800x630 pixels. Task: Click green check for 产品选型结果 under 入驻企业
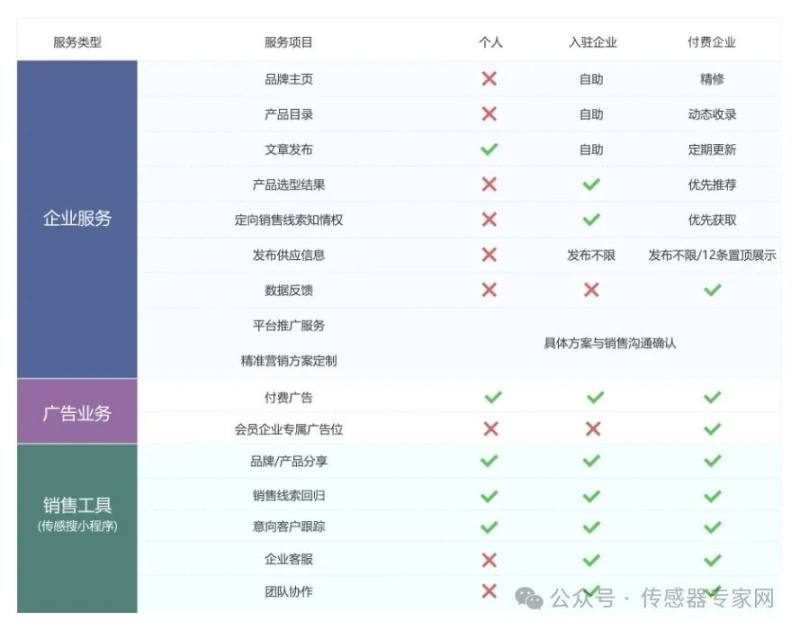pyautogui.click(x=591, y=184)
